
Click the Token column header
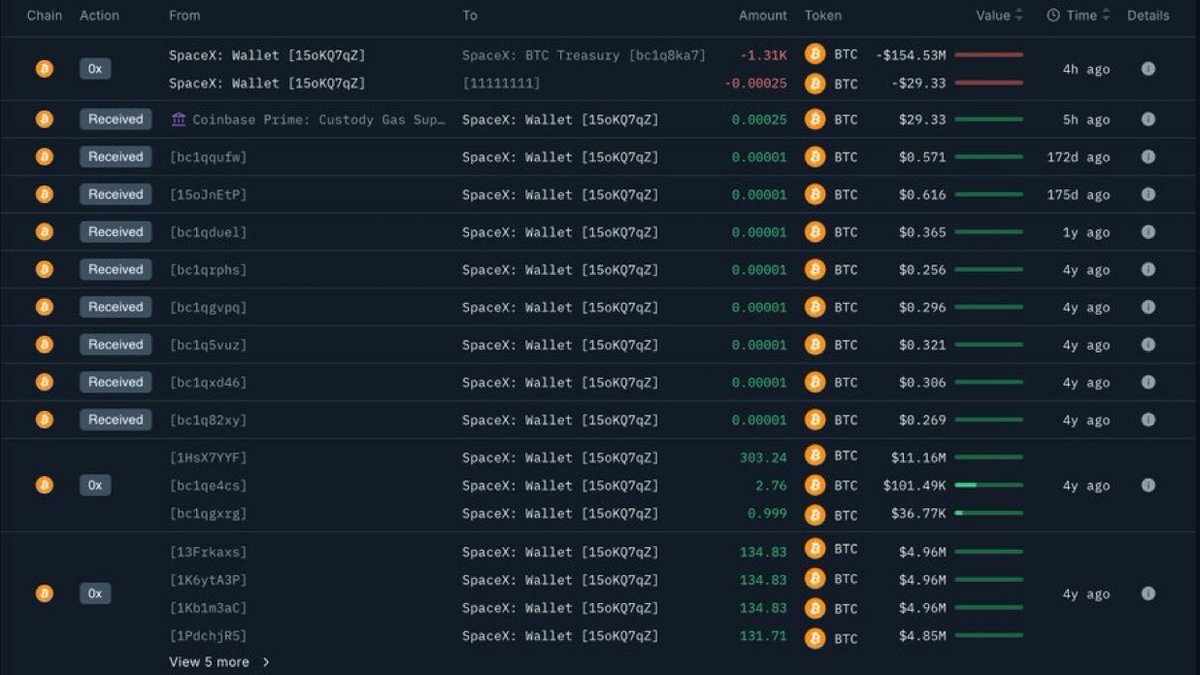click(823, 15)
